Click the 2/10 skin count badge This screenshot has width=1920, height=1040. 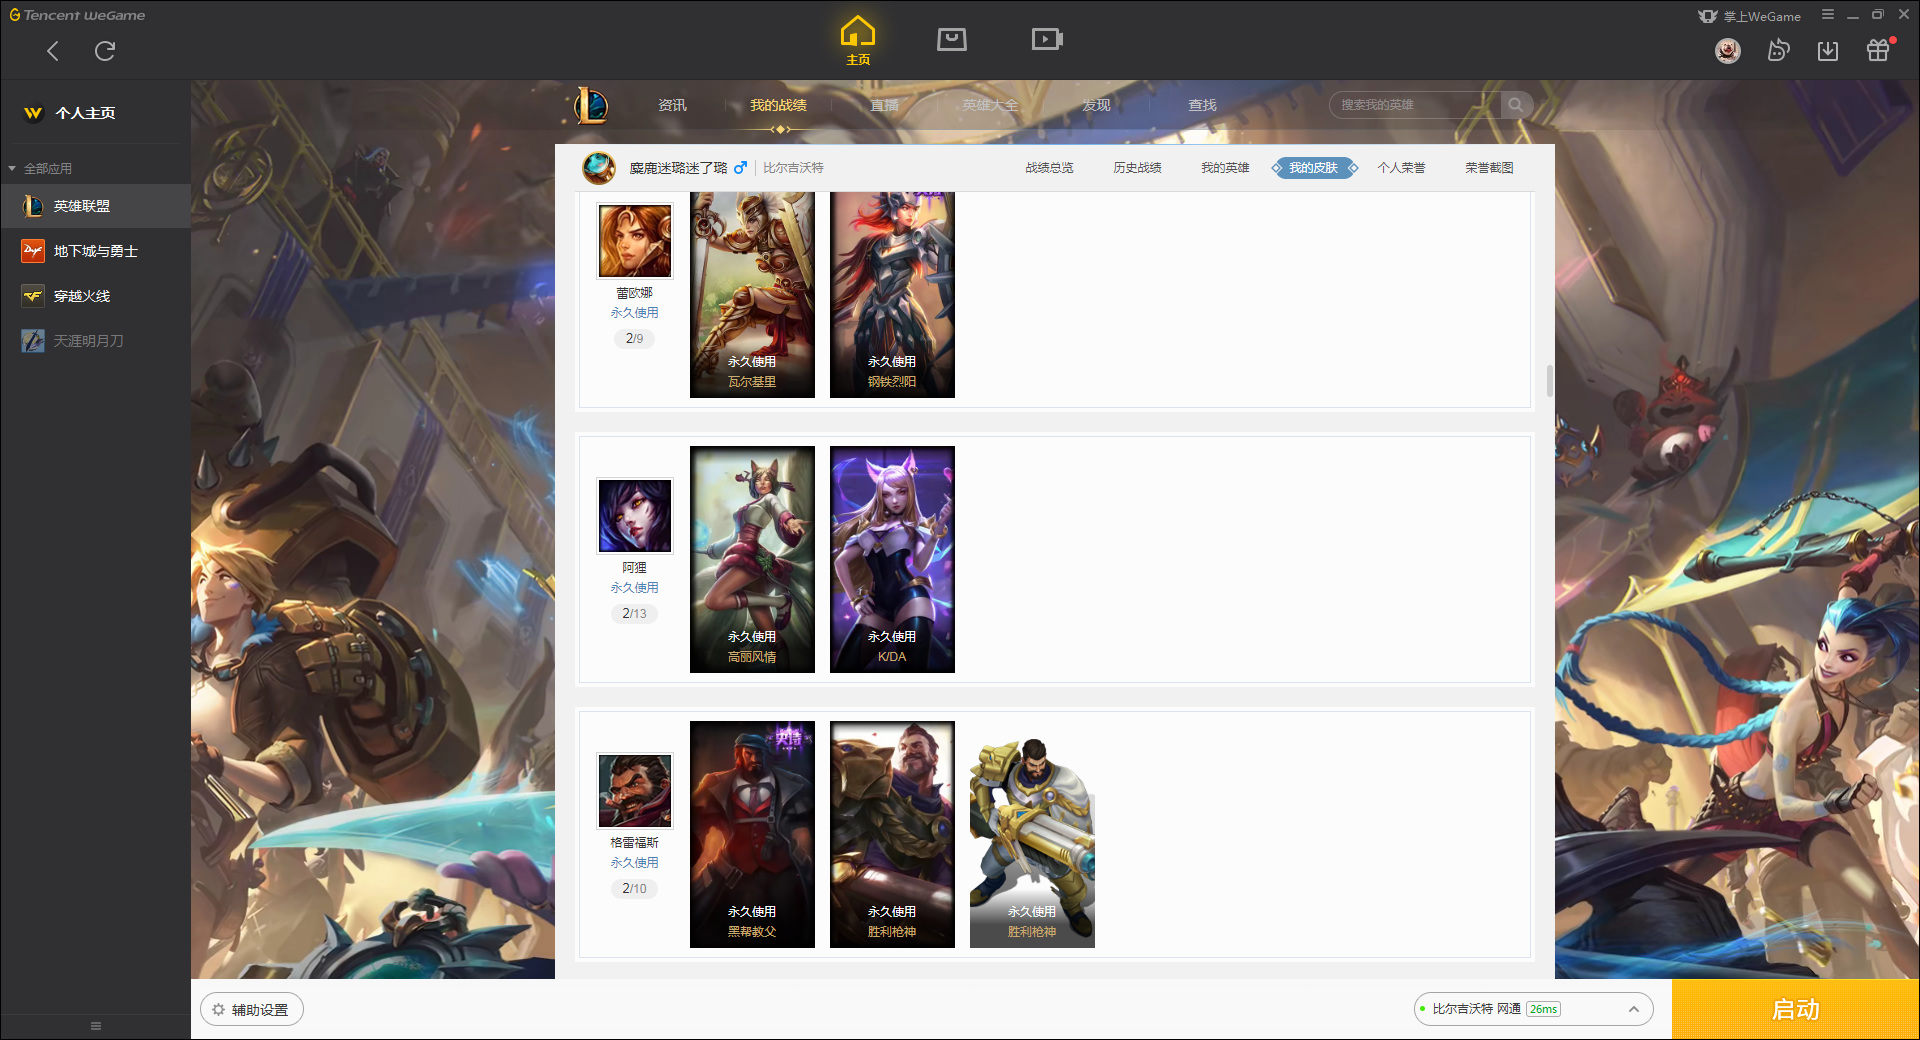pyautogui.click(x=634, y=889)
